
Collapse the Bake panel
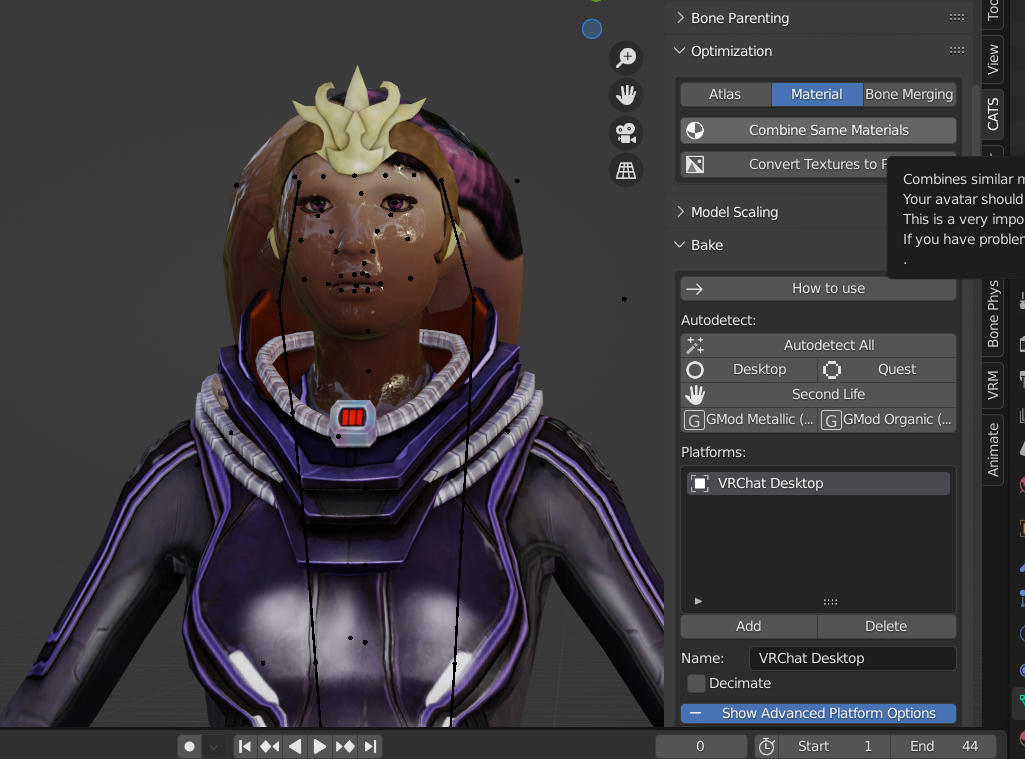[706, 245]
